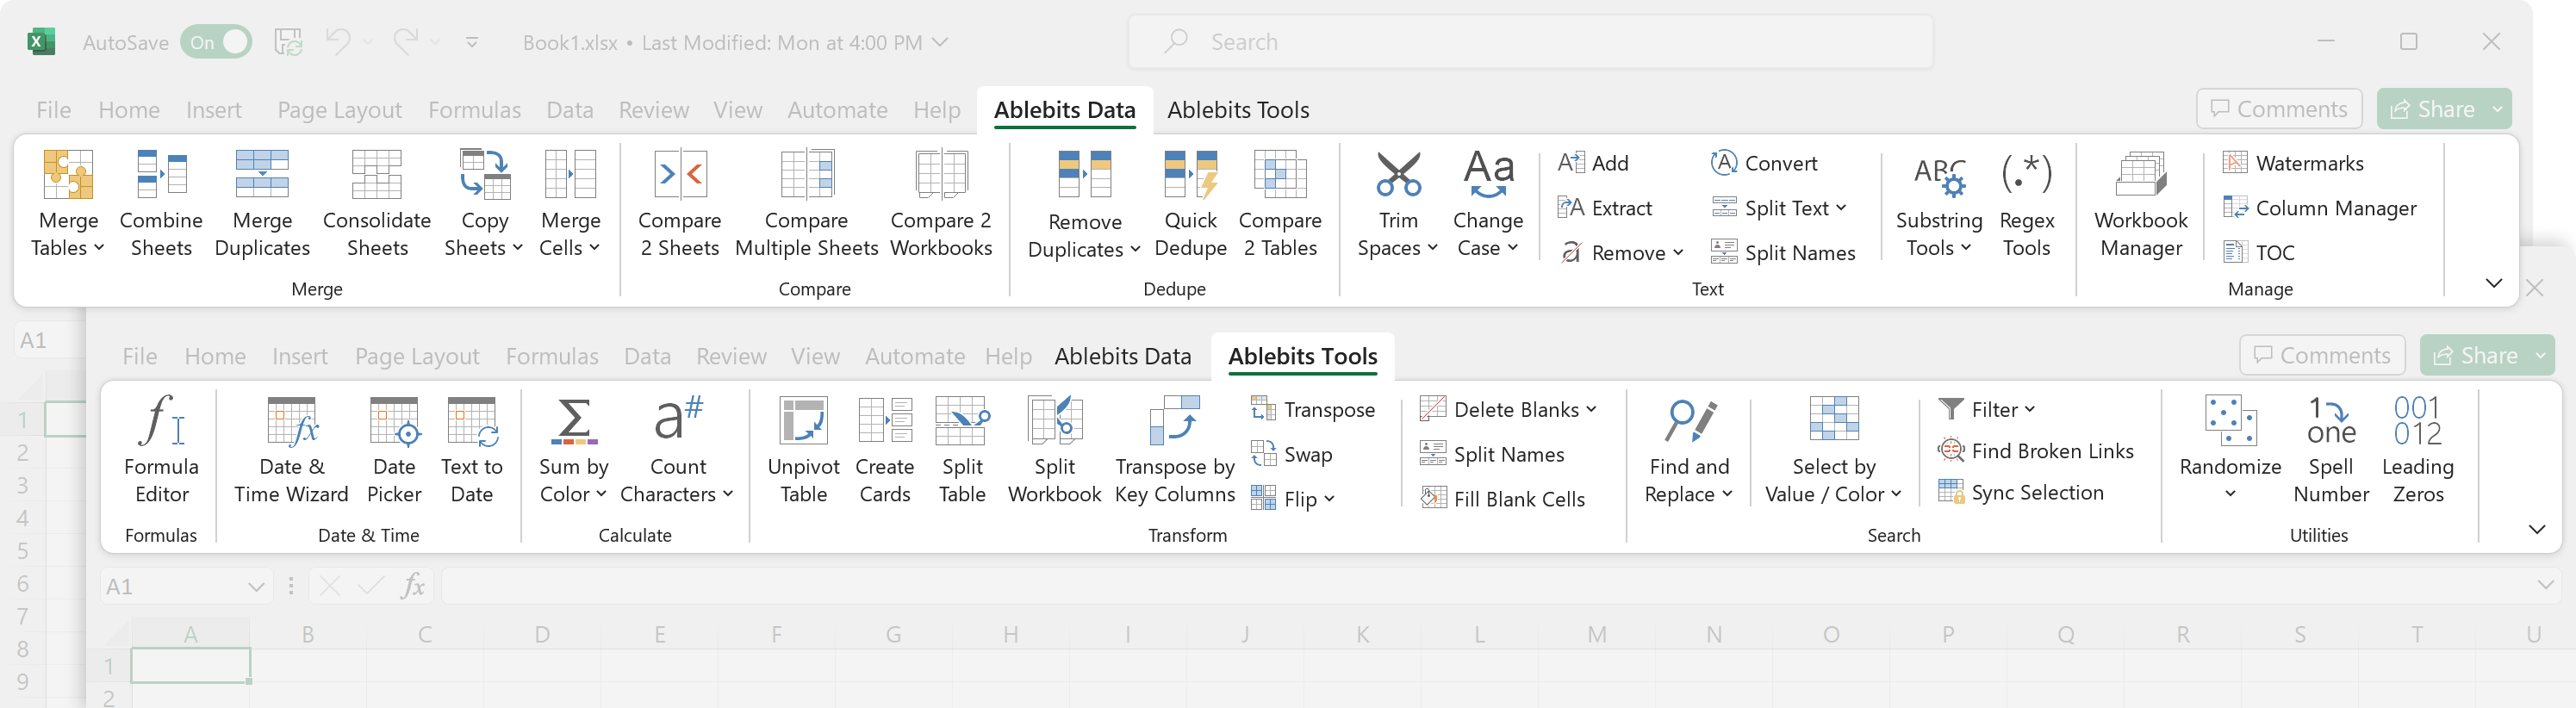The width and height of the screenshot is (2576, 708).
Task: Click the Spell Number utility
Action: (x=2330, y=449)
